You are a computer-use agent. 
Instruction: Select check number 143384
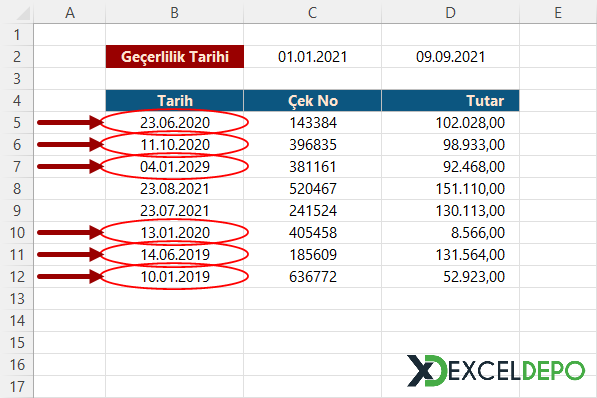313,123
